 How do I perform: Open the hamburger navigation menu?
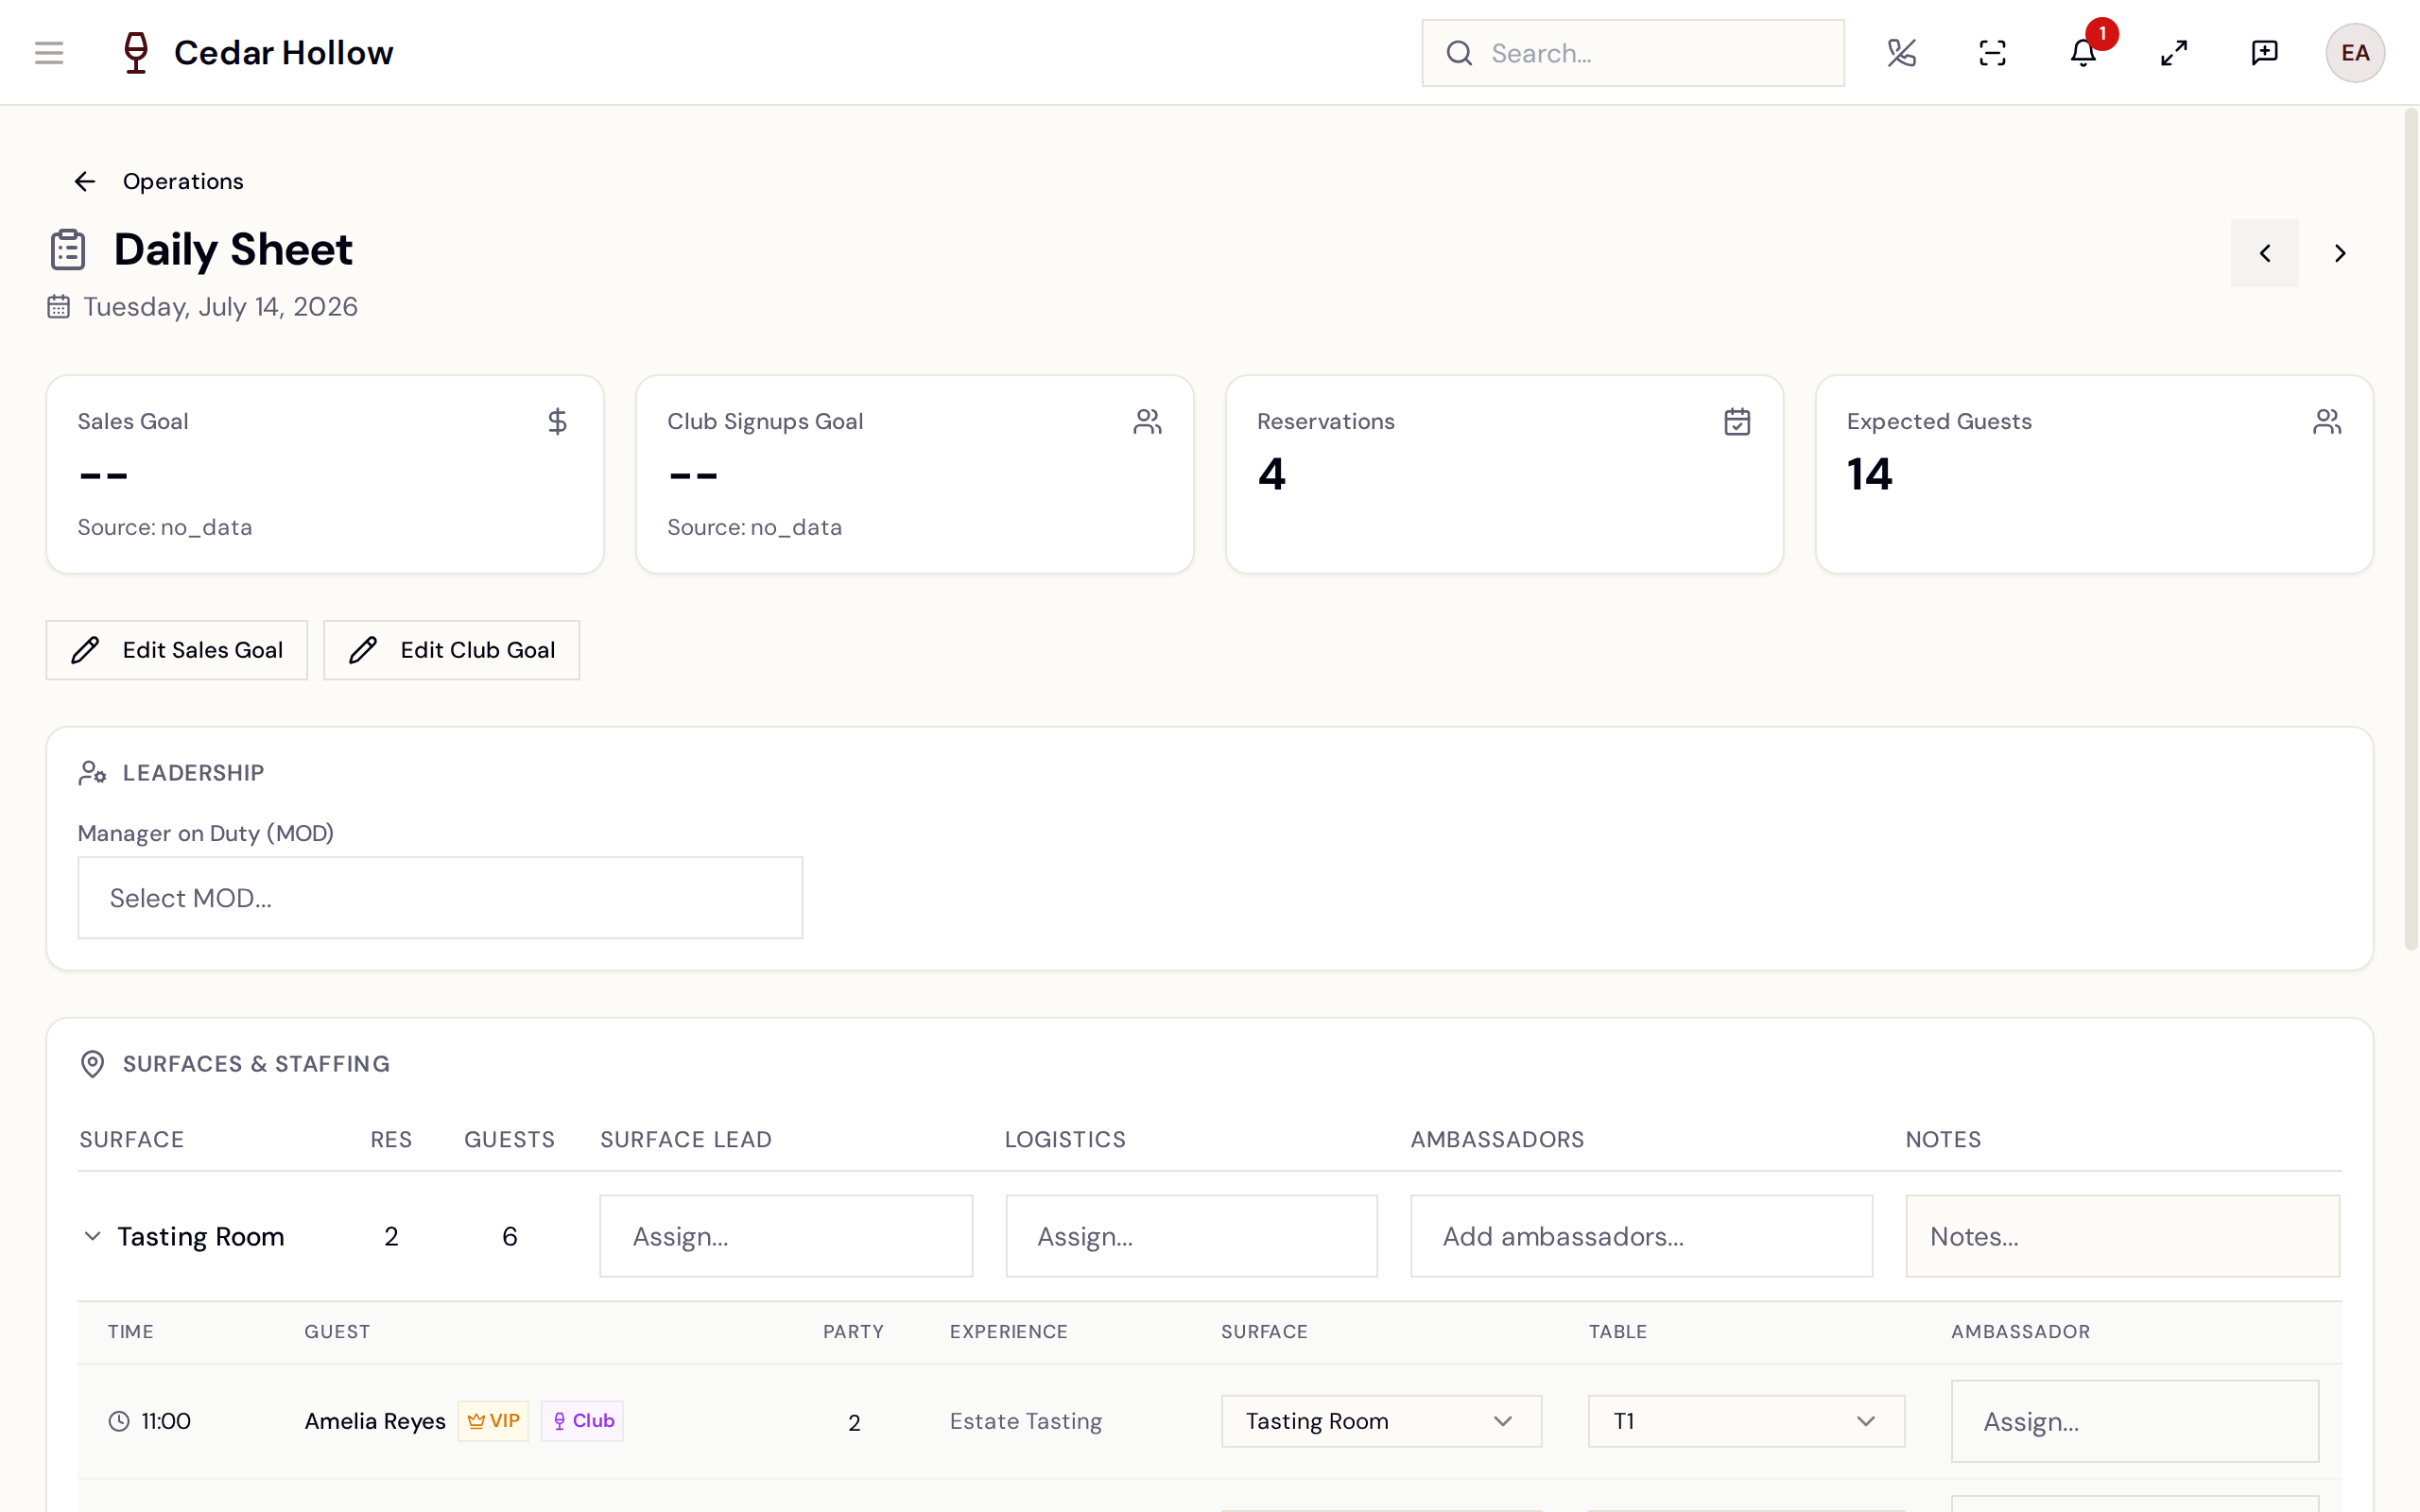(49, 53)
